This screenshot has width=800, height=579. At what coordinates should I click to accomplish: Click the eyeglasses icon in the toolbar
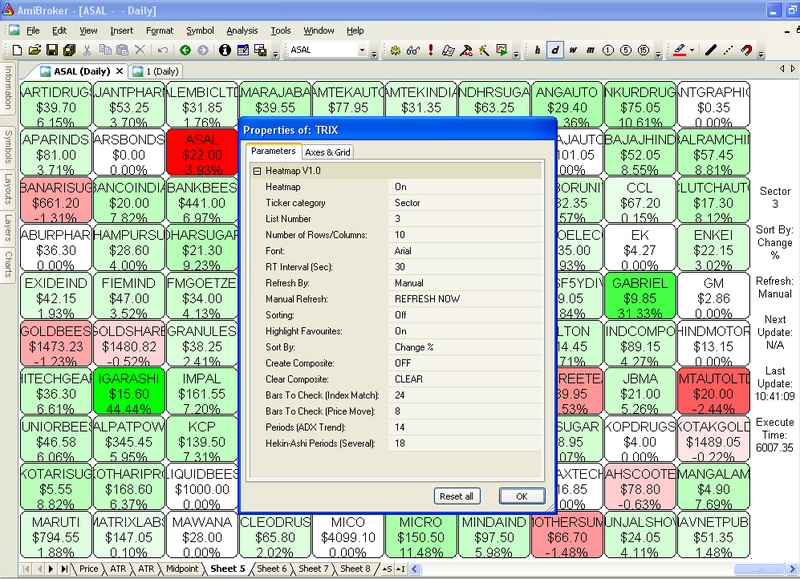tap(413, 50)
